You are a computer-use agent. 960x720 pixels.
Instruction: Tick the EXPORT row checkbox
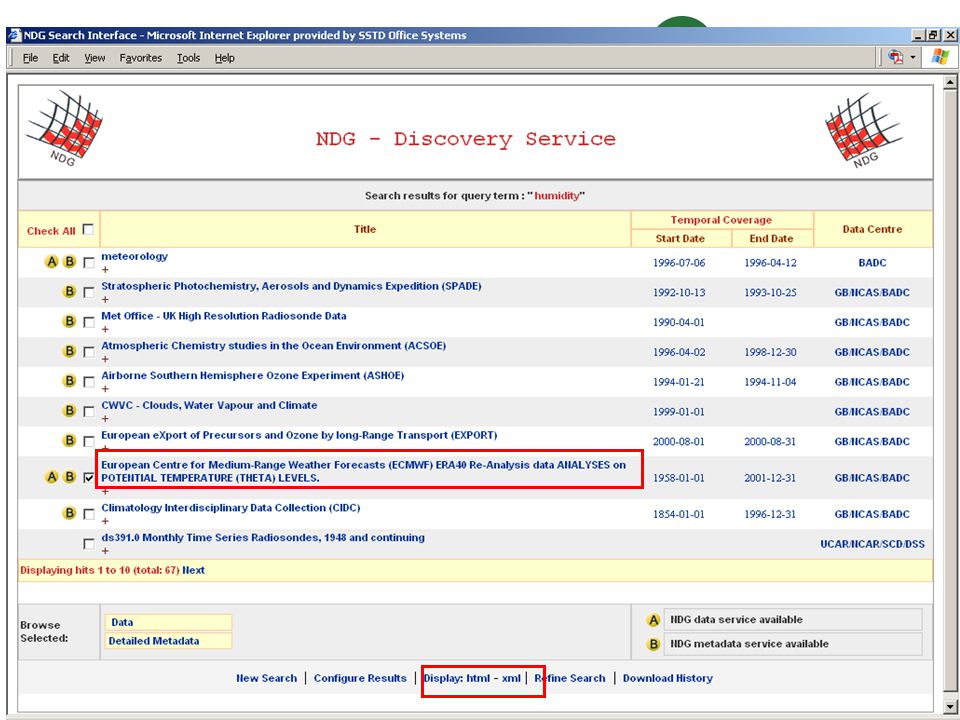click(89, 441)
